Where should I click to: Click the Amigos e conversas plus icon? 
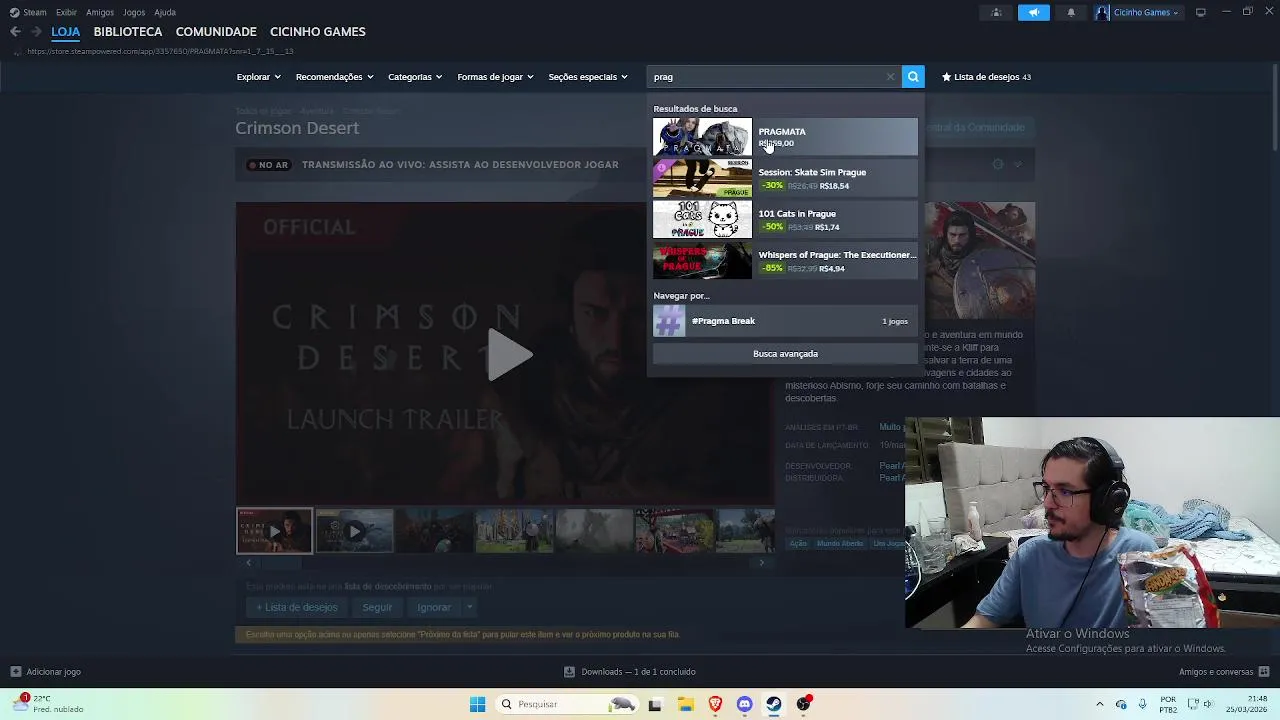(1264, 672)
